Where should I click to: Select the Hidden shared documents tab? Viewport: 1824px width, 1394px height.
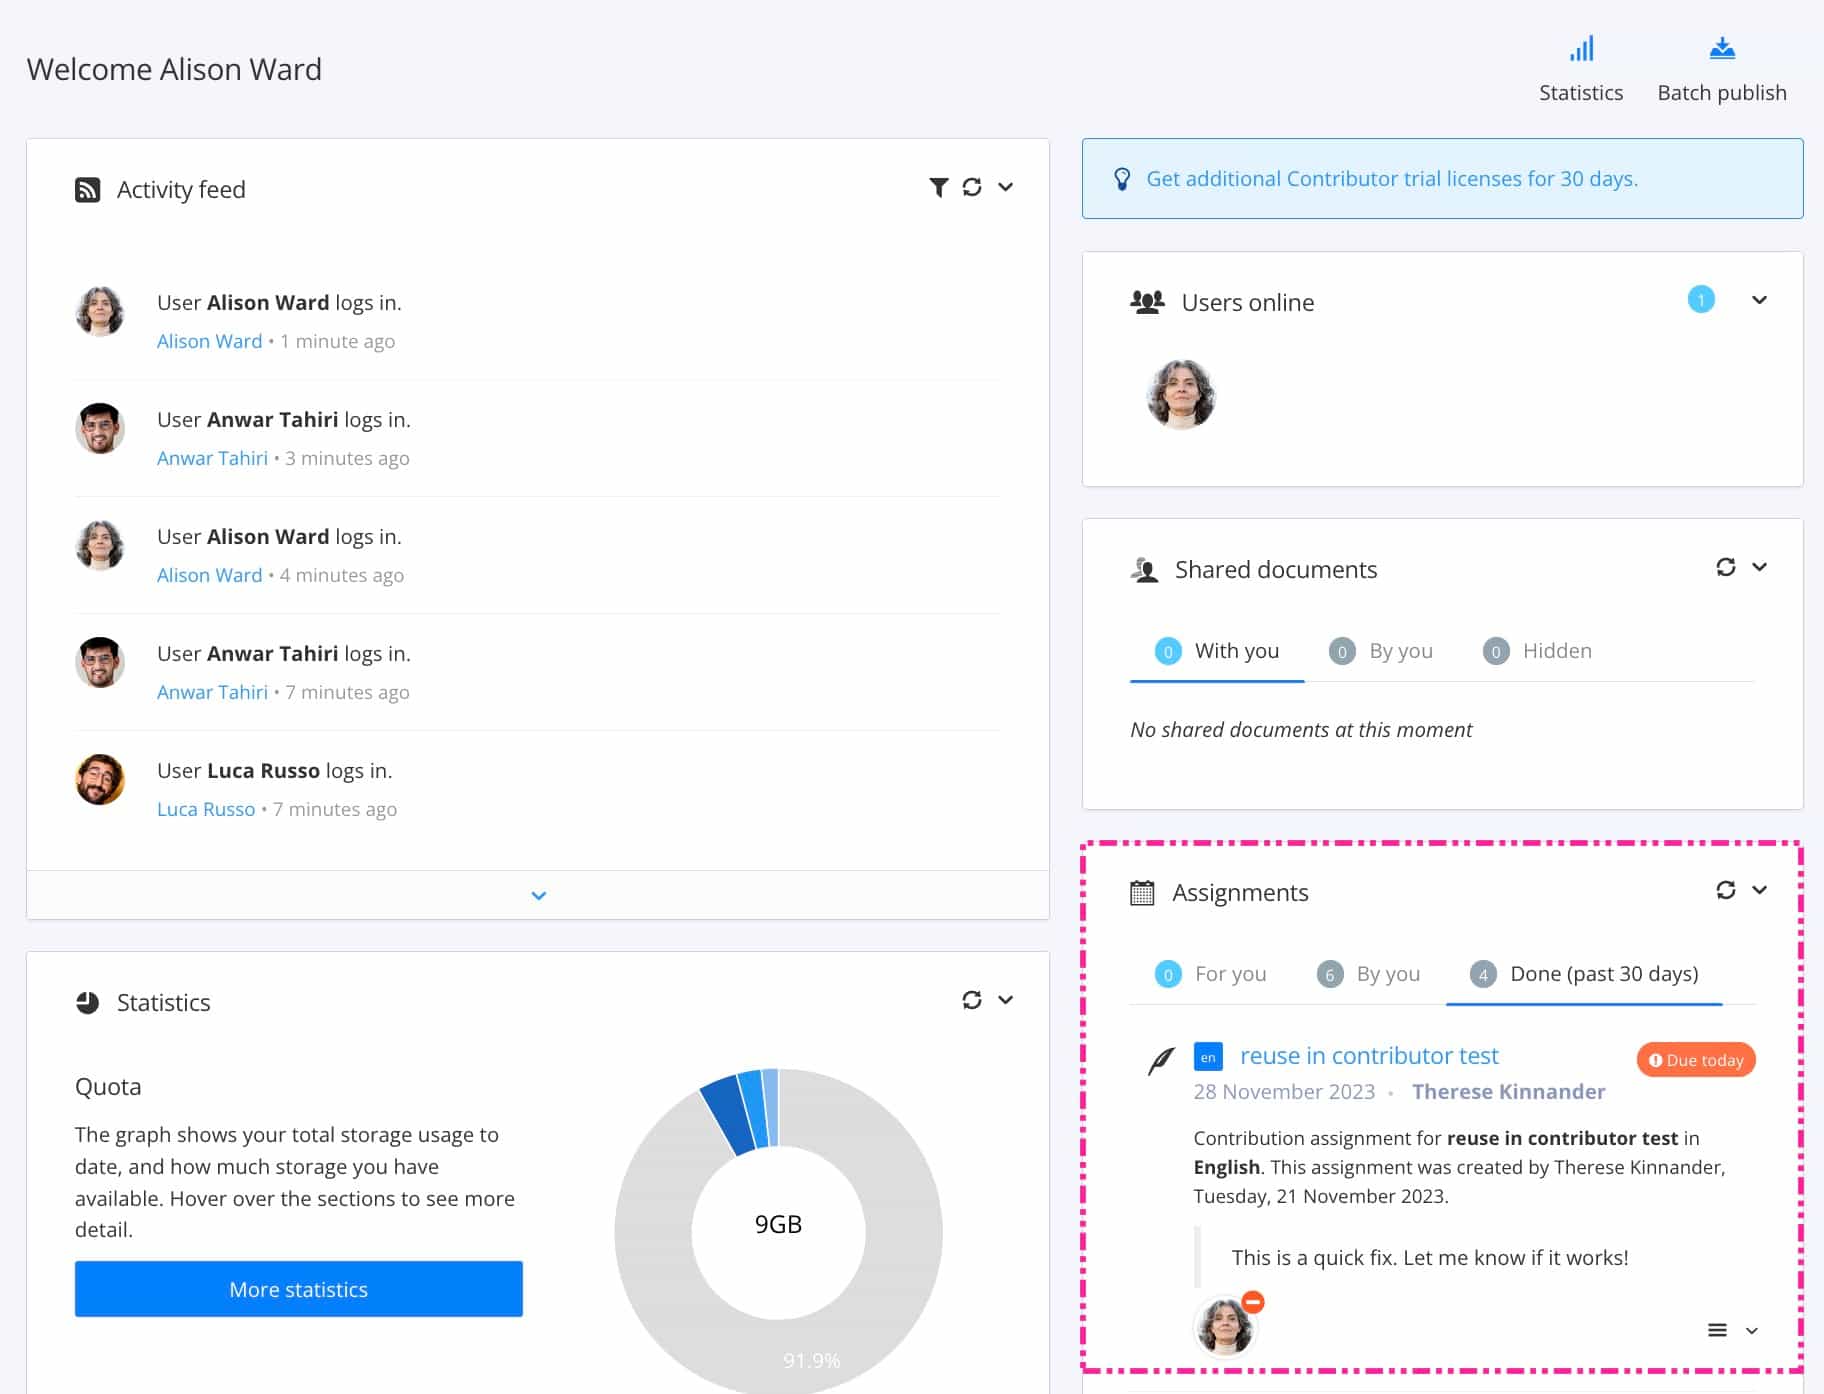1556,651
